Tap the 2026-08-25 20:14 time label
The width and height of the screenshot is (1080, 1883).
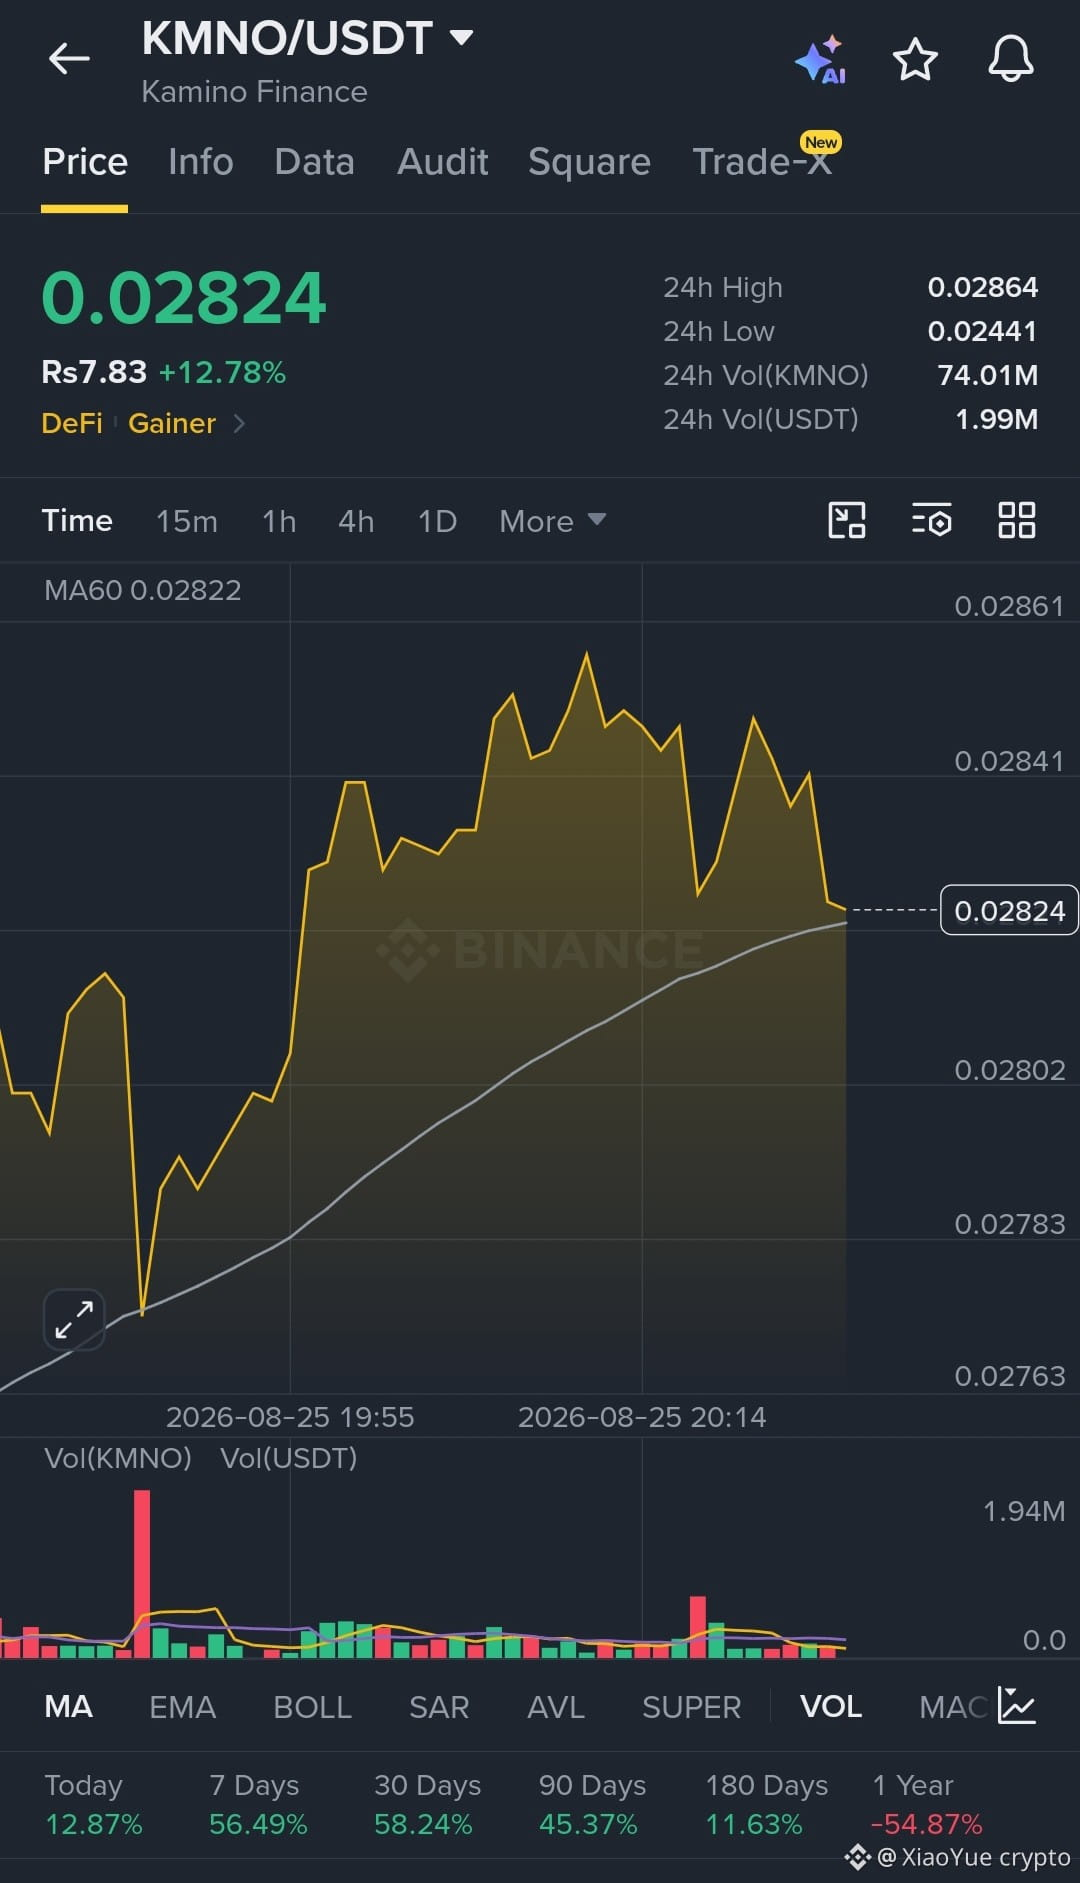642,1417
